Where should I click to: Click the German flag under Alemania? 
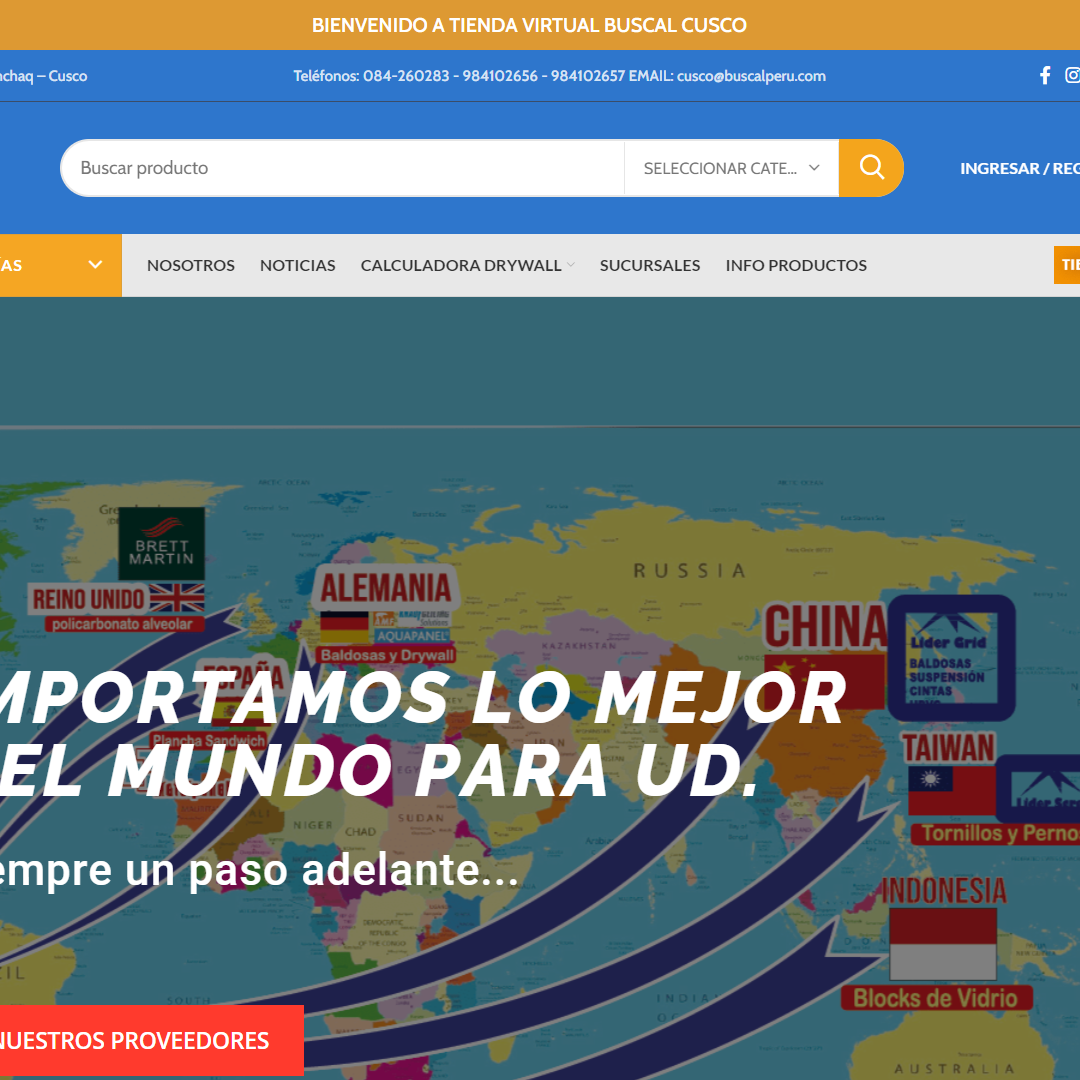[344, 627]
